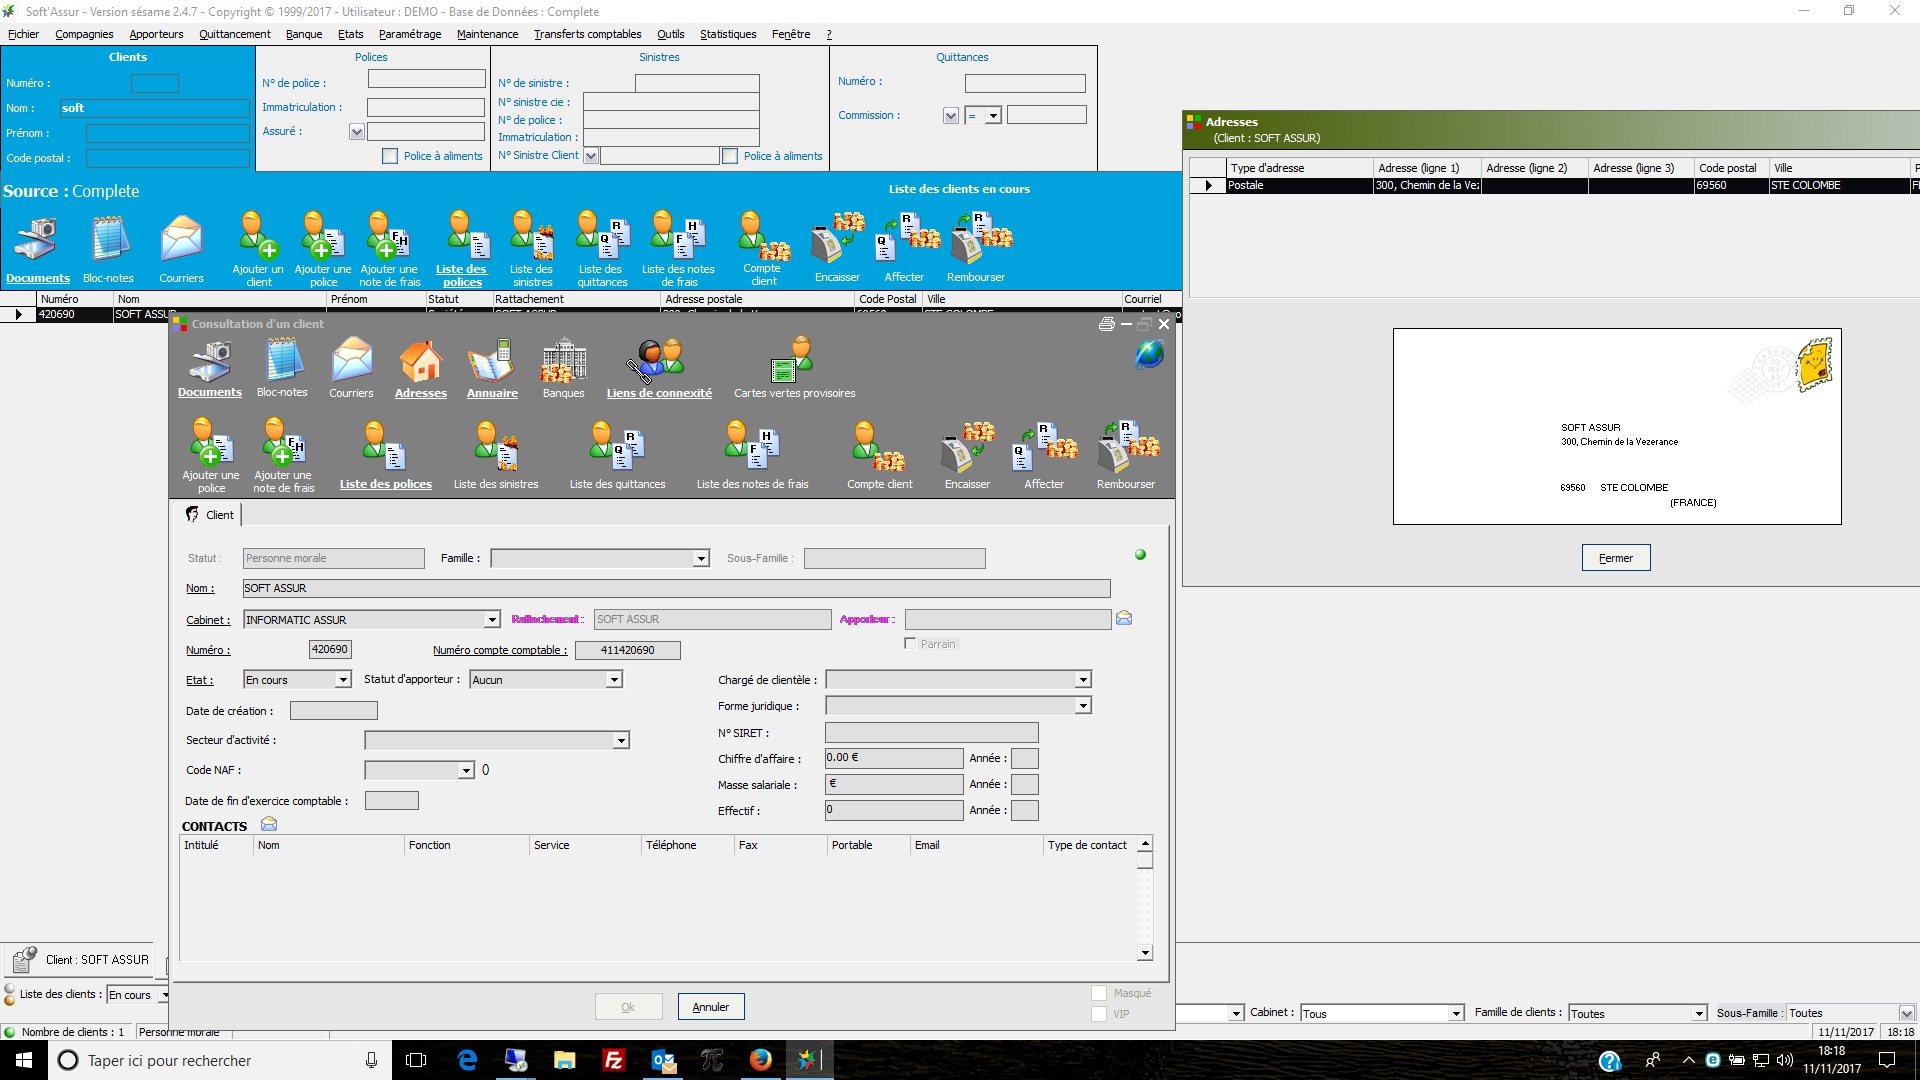
Task: Click Ajouter une note de frais in main toolbar
Action: click(389, 248)
